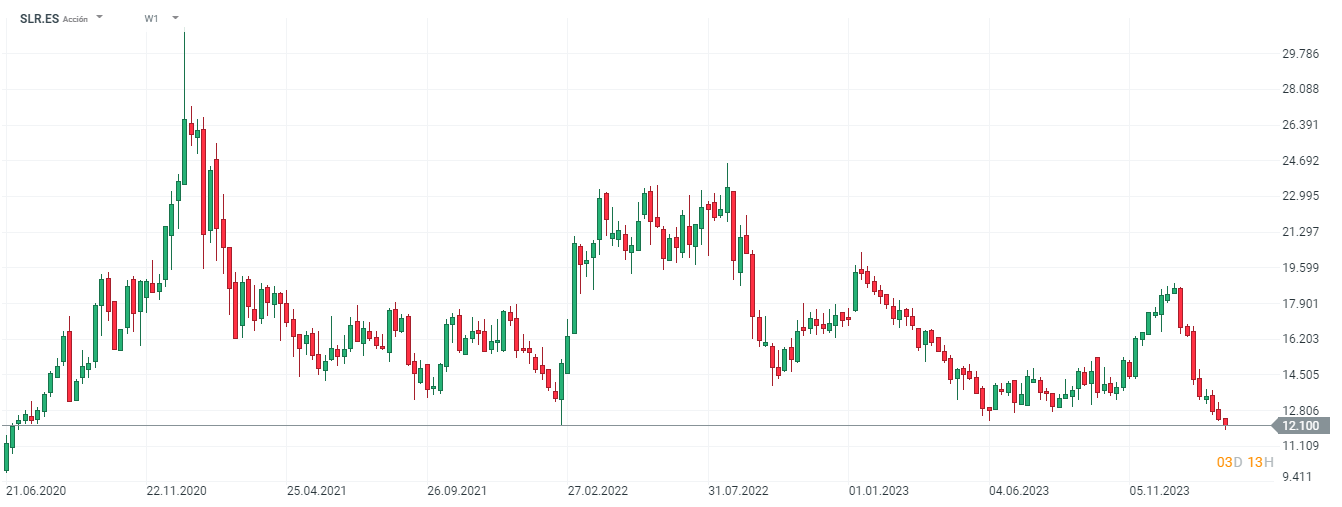Click the 03D 13H candle countdown

[x=1245, y=462]
